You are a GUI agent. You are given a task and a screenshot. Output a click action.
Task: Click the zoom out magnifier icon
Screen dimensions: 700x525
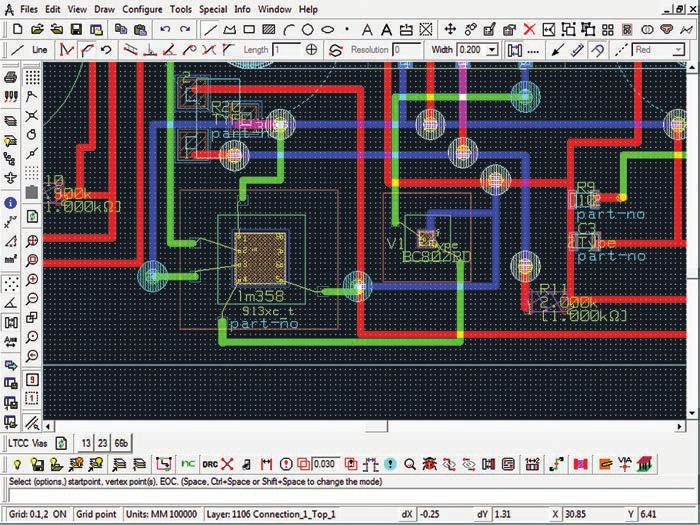[x=32, y=298]
